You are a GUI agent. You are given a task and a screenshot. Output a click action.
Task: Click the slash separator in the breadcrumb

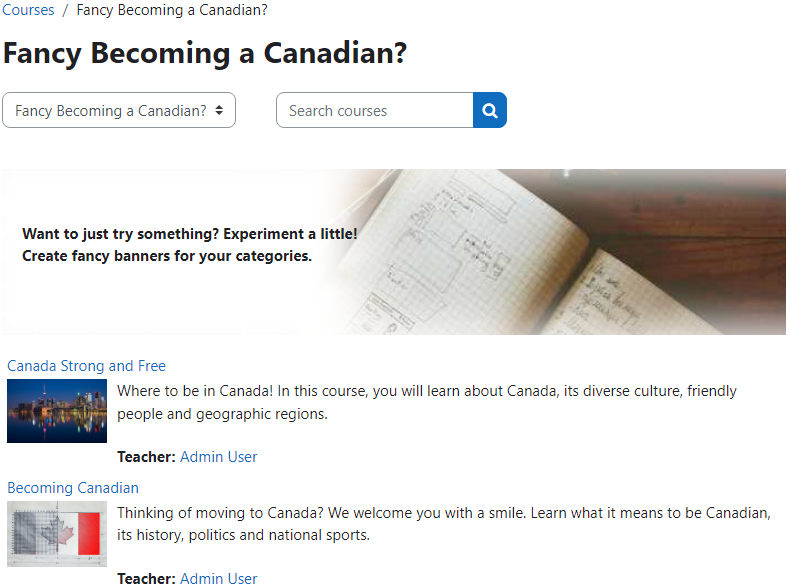65,10
